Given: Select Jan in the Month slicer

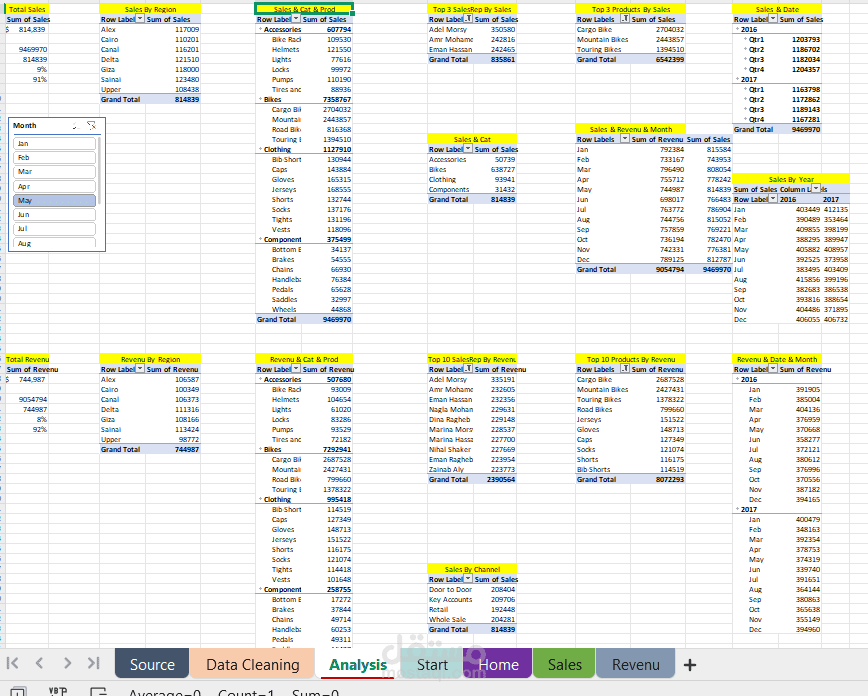Looking at the screenshot, I should pos(54,143).
